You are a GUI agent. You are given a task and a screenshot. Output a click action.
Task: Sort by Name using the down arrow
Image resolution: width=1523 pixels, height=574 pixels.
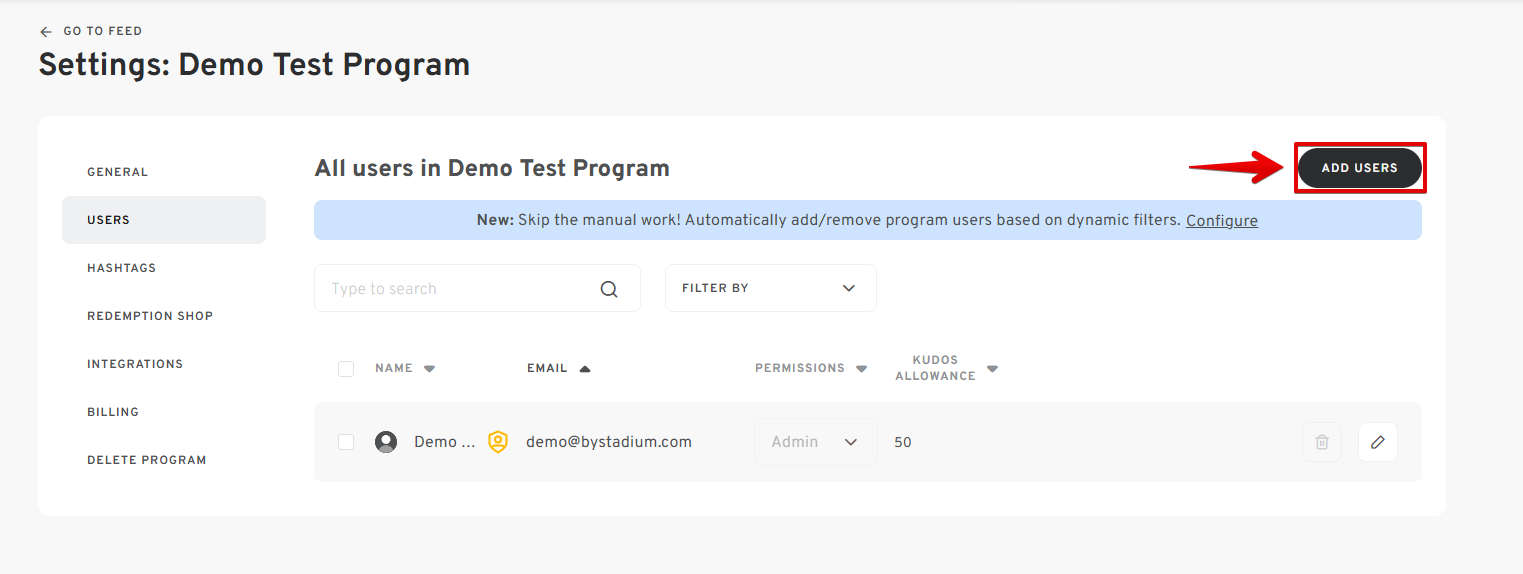[x=430, y=369]
